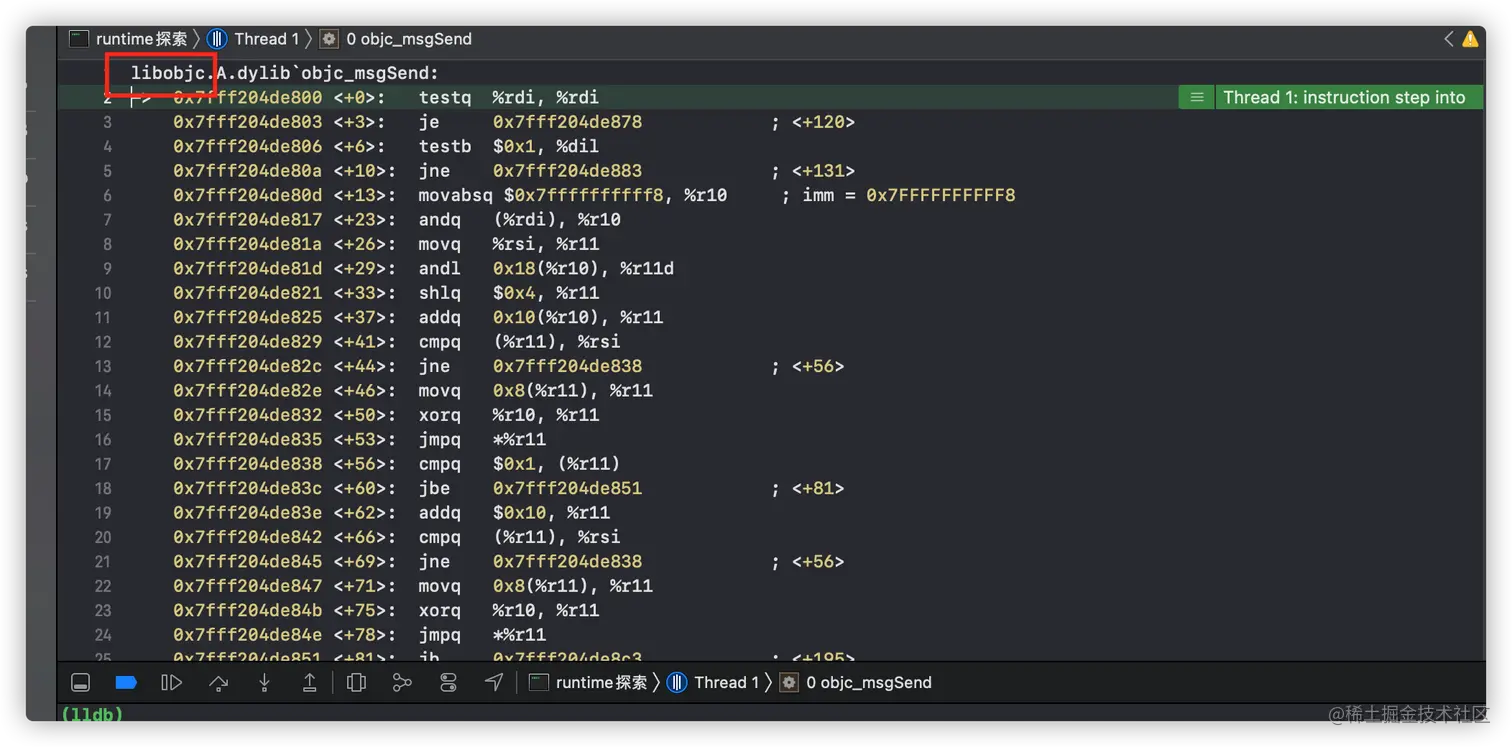Continue program execution from the debug bar

click(172, 683)
